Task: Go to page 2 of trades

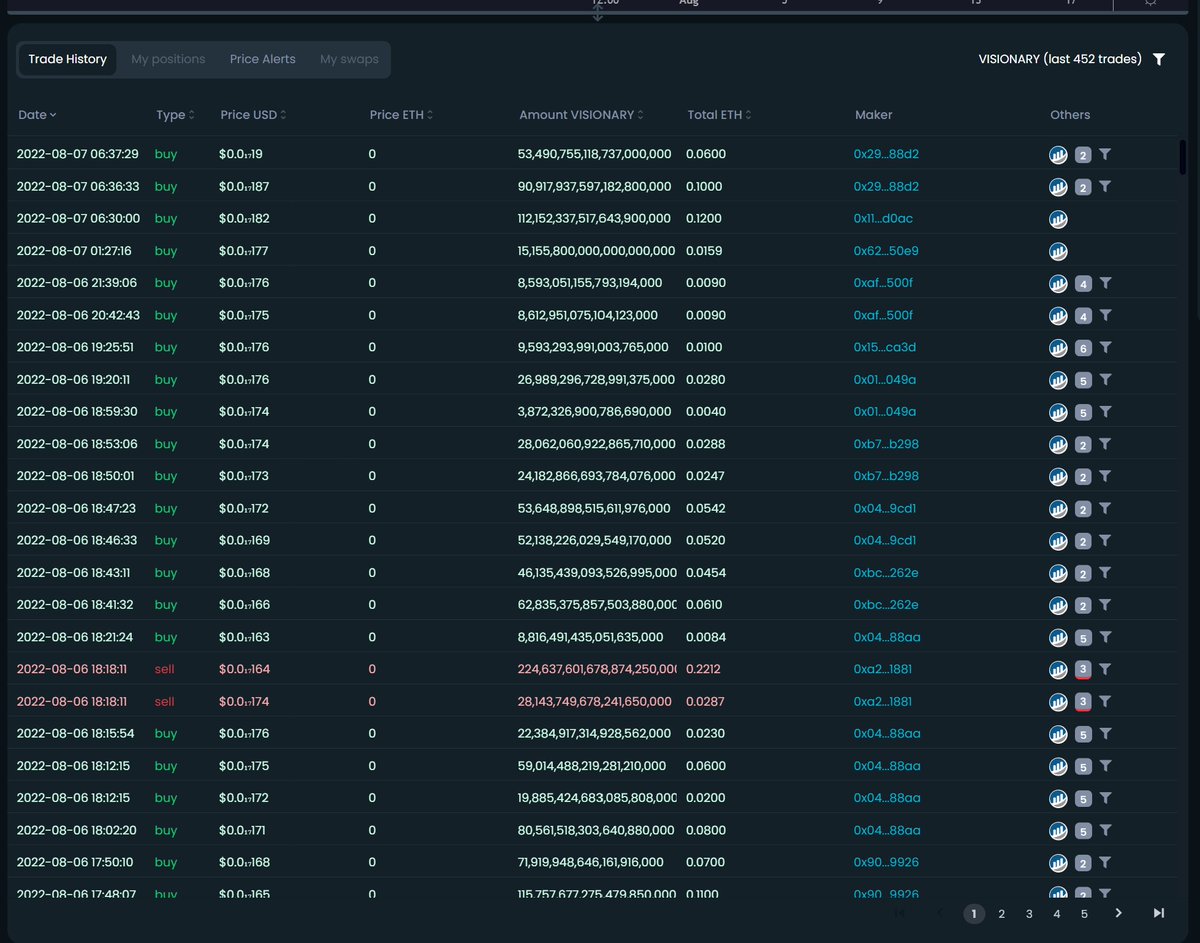Action: [x=1002, y=913]
